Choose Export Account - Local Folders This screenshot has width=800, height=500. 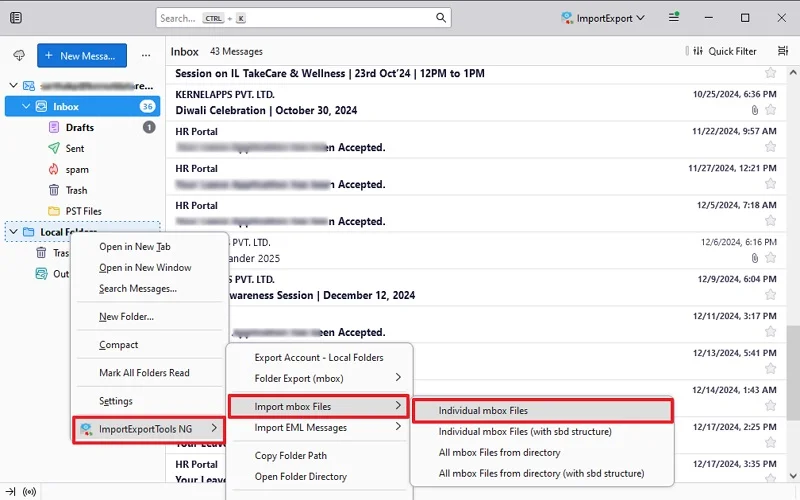tap(319, 357)
